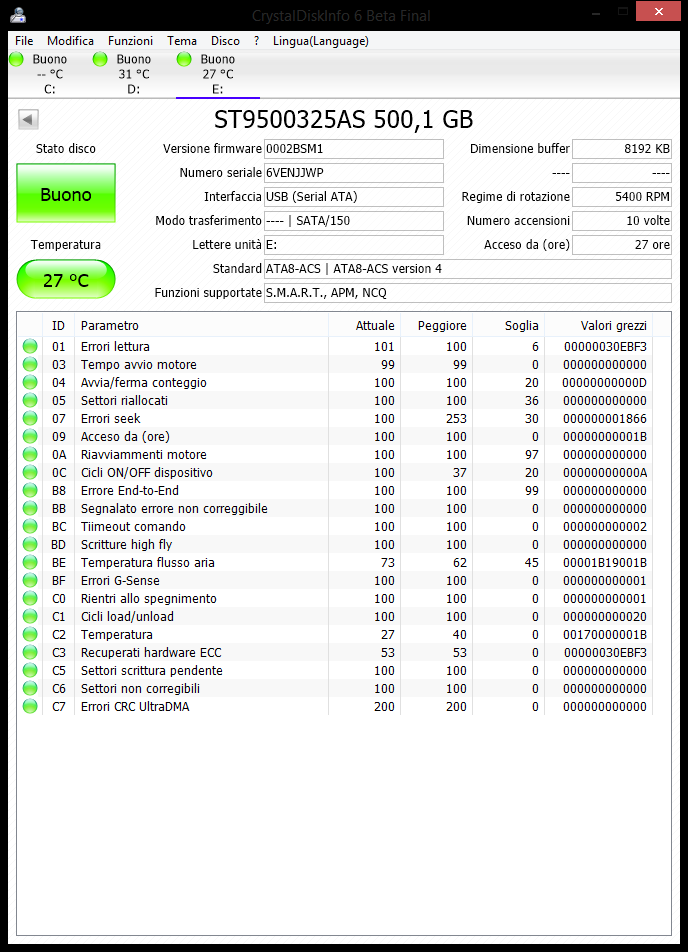The width and height of the screenshot is (688, 952).
Task: Click the Valori grezzi column header
Action: (599, 325)
